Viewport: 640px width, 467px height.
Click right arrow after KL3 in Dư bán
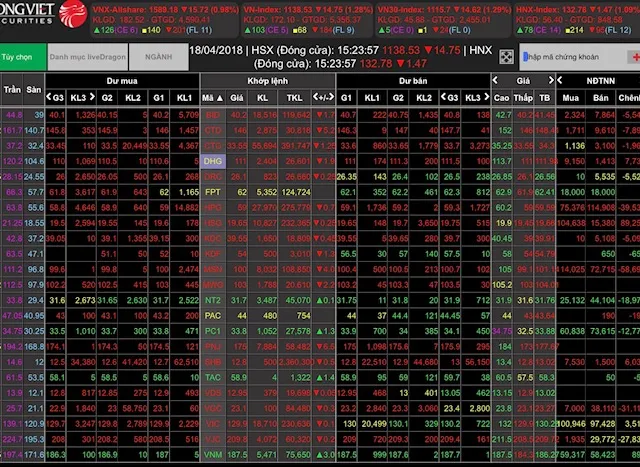pos(486,97)
